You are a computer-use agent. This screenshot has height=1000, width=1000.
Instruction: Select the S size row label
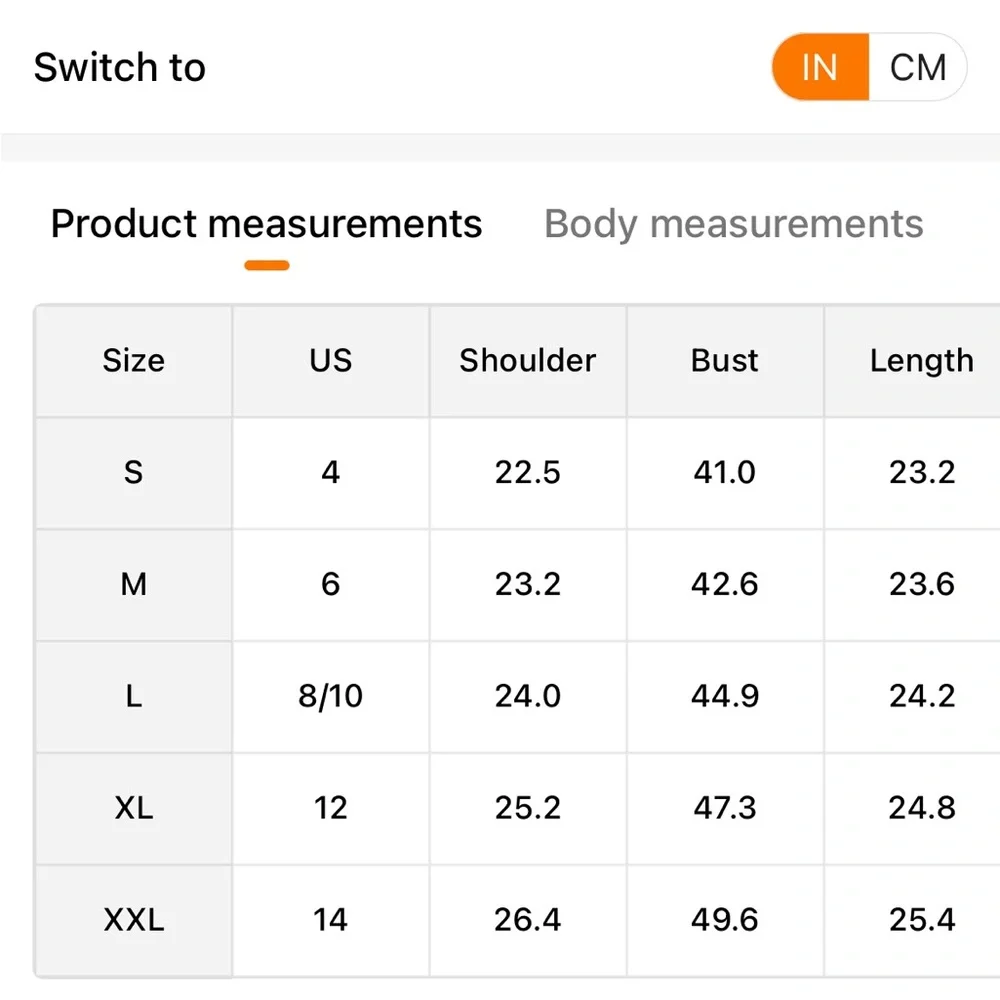point(134,473)
